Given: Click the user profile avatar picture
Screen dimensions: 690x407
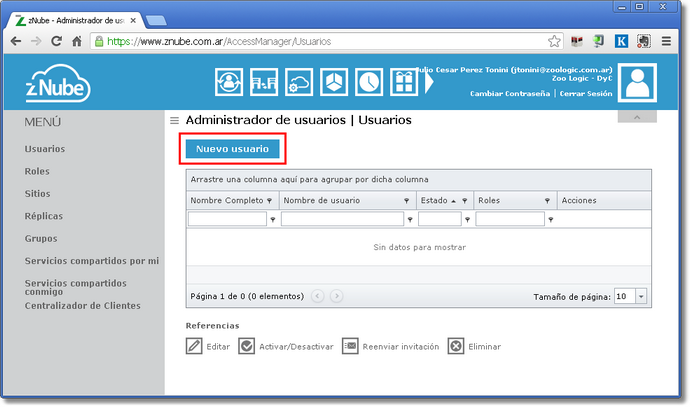Looking at the screenshot, I should pyautogui.click(x=637, y=82).
